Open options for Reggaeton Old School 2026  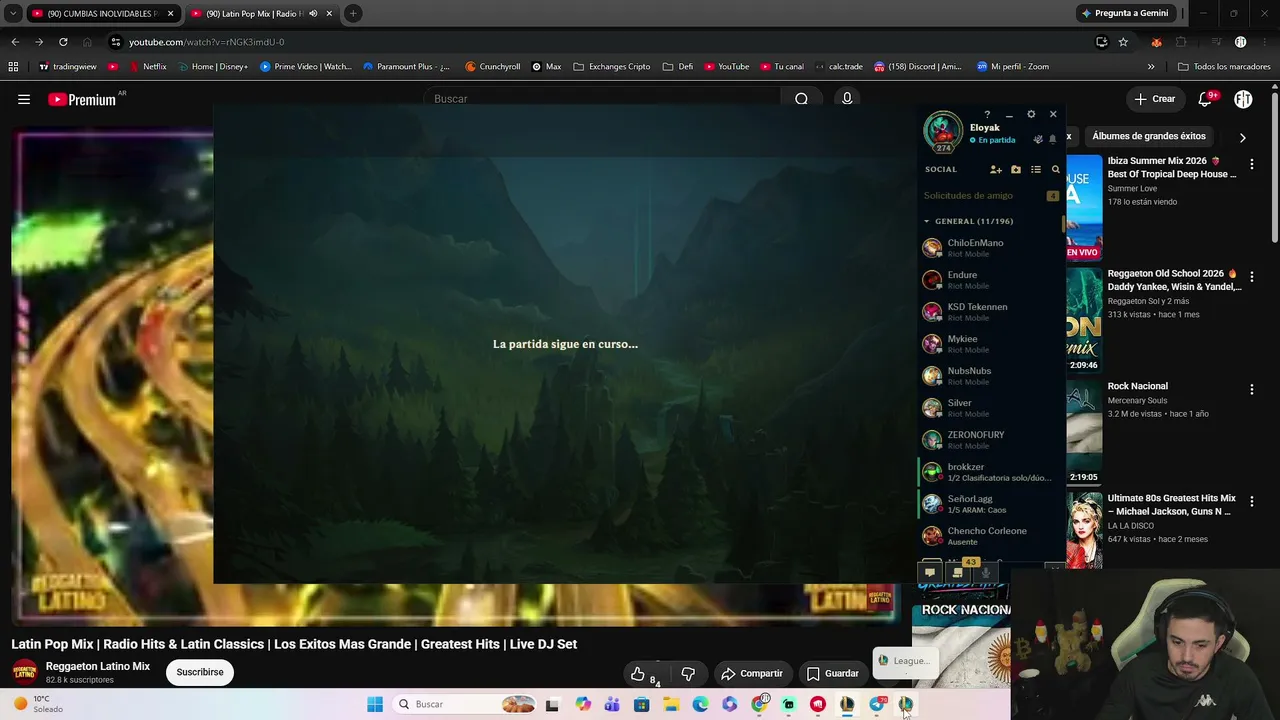[1252, 277]
